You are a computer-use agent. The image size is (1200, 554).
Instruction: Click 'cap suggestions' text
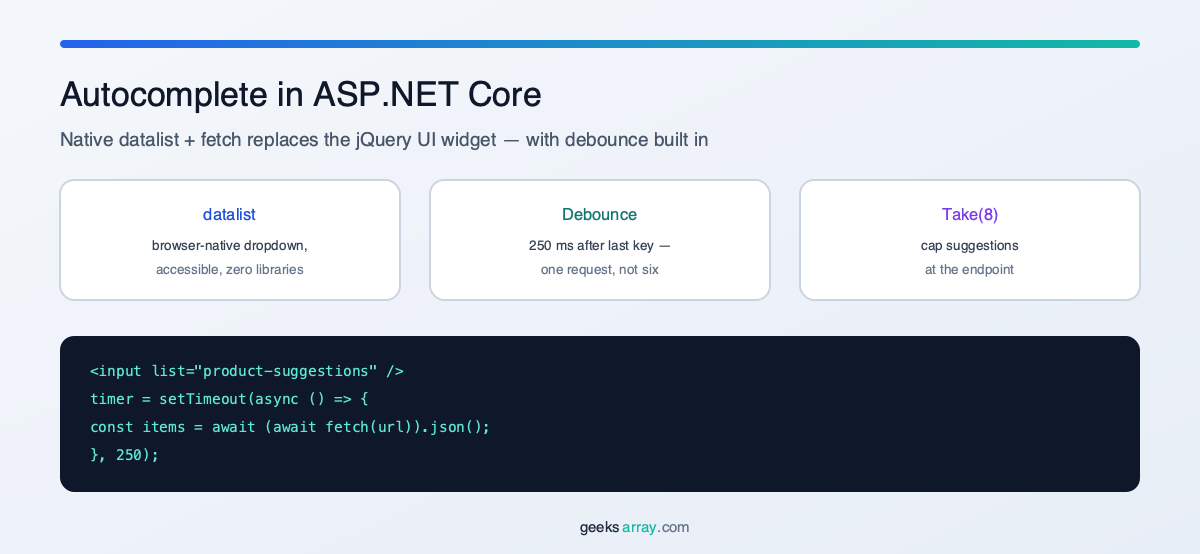point(969,245)
